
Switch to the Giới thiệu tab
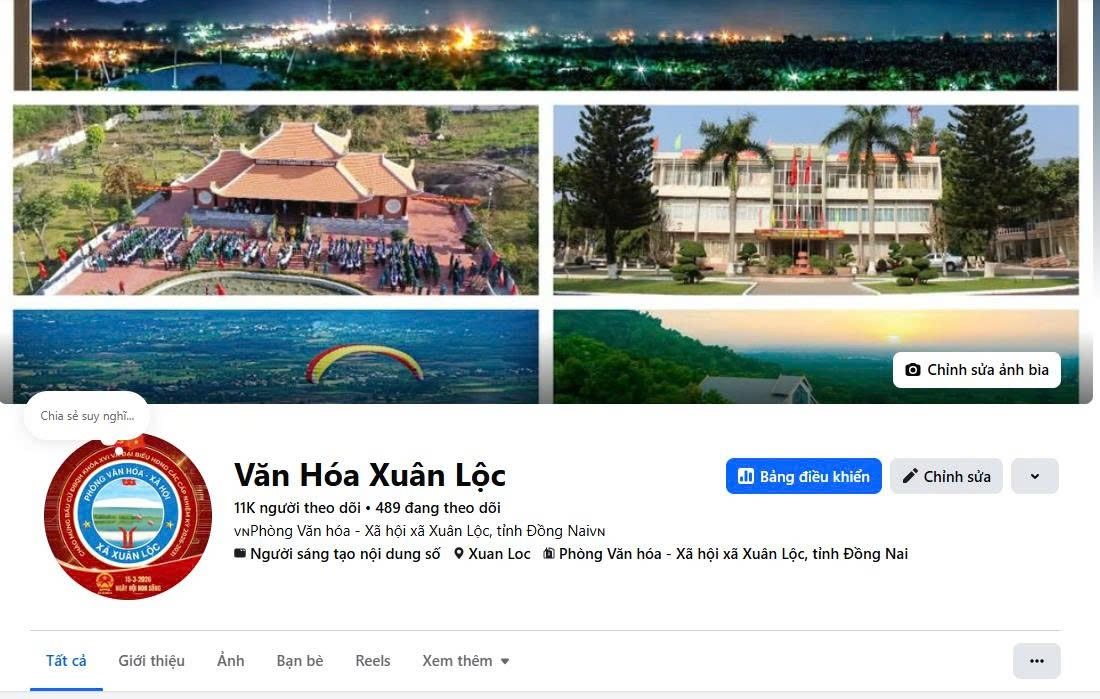coord(152,661)
